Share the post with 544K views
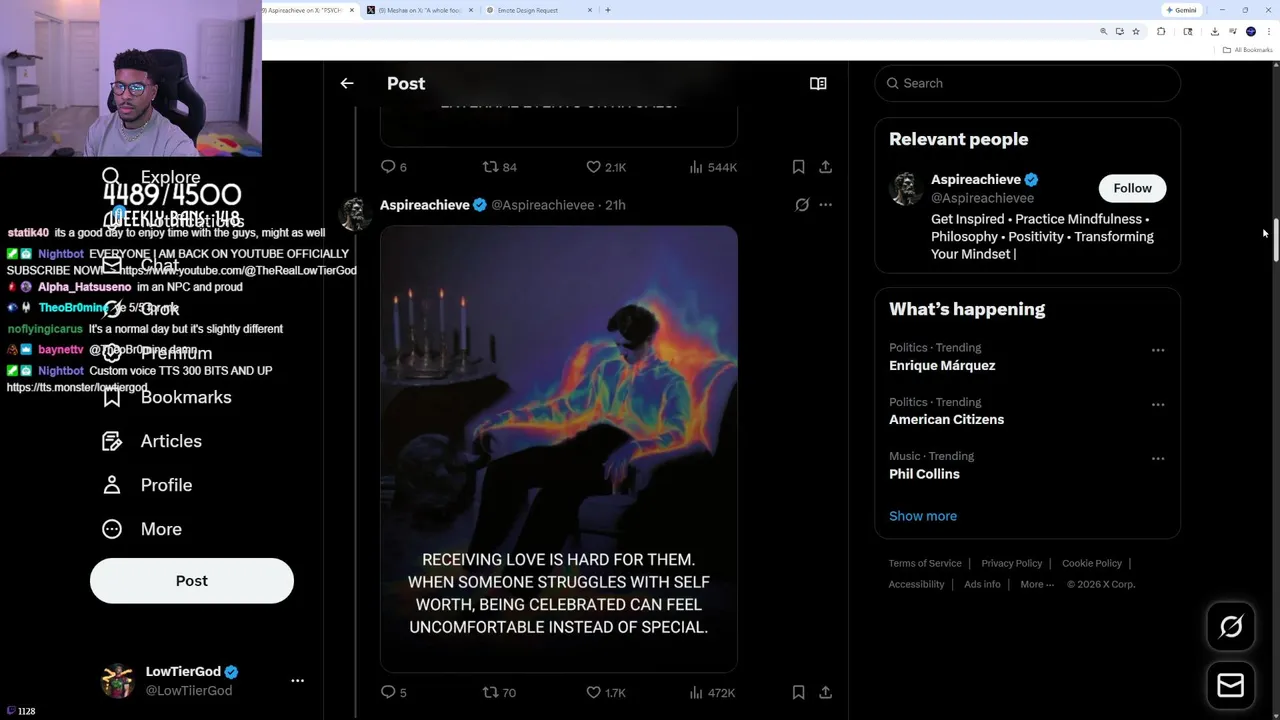Screen dimensions: 1280x720 tap(825, 167)
